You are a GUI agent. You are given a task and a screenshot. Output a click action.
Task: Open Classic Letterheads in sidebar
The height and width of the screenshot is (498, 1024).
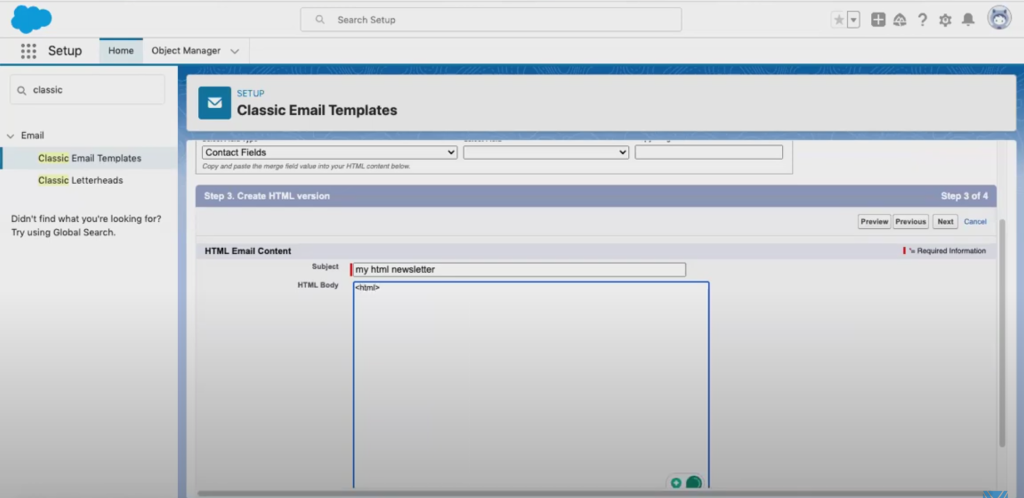pyautogui.click(x=80, y=180)
